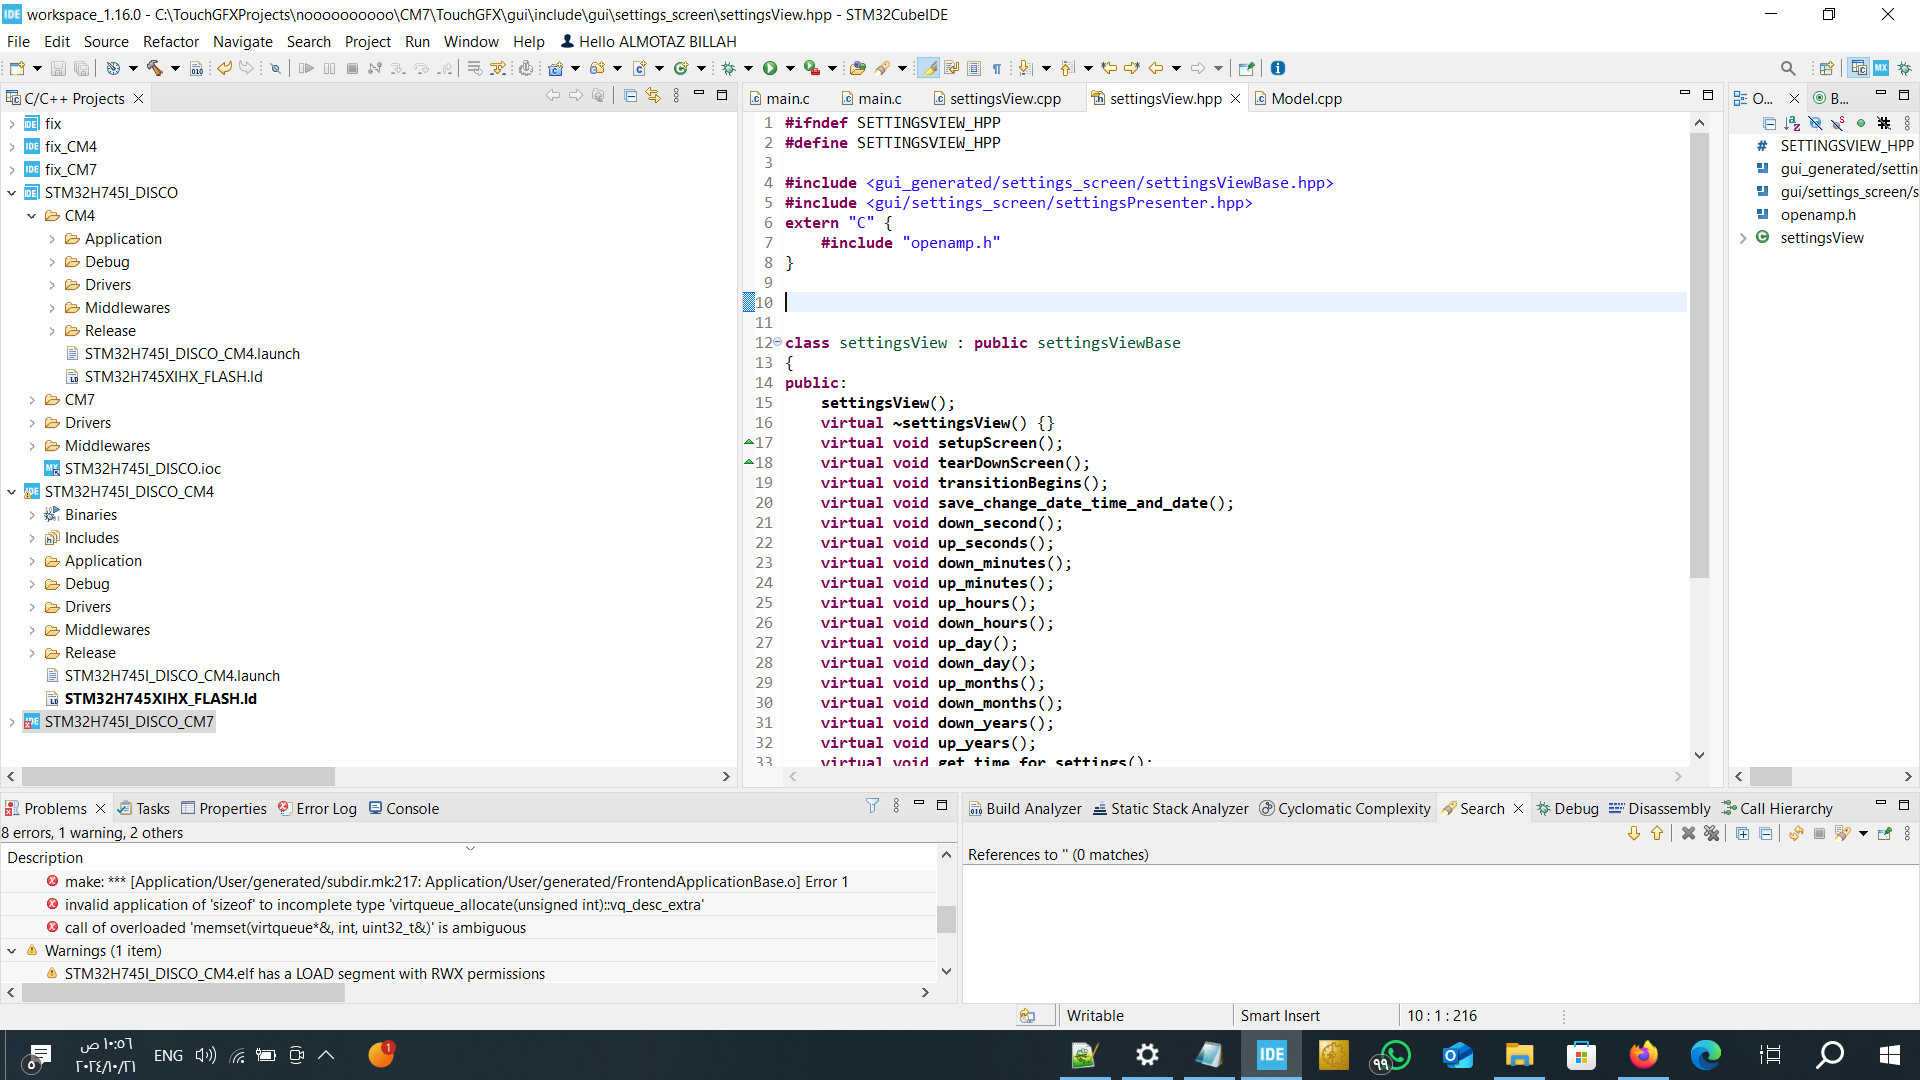Toggle Show Whitespace Characters in the toolbar
1920x1080 pixels.
pos(997,68)
